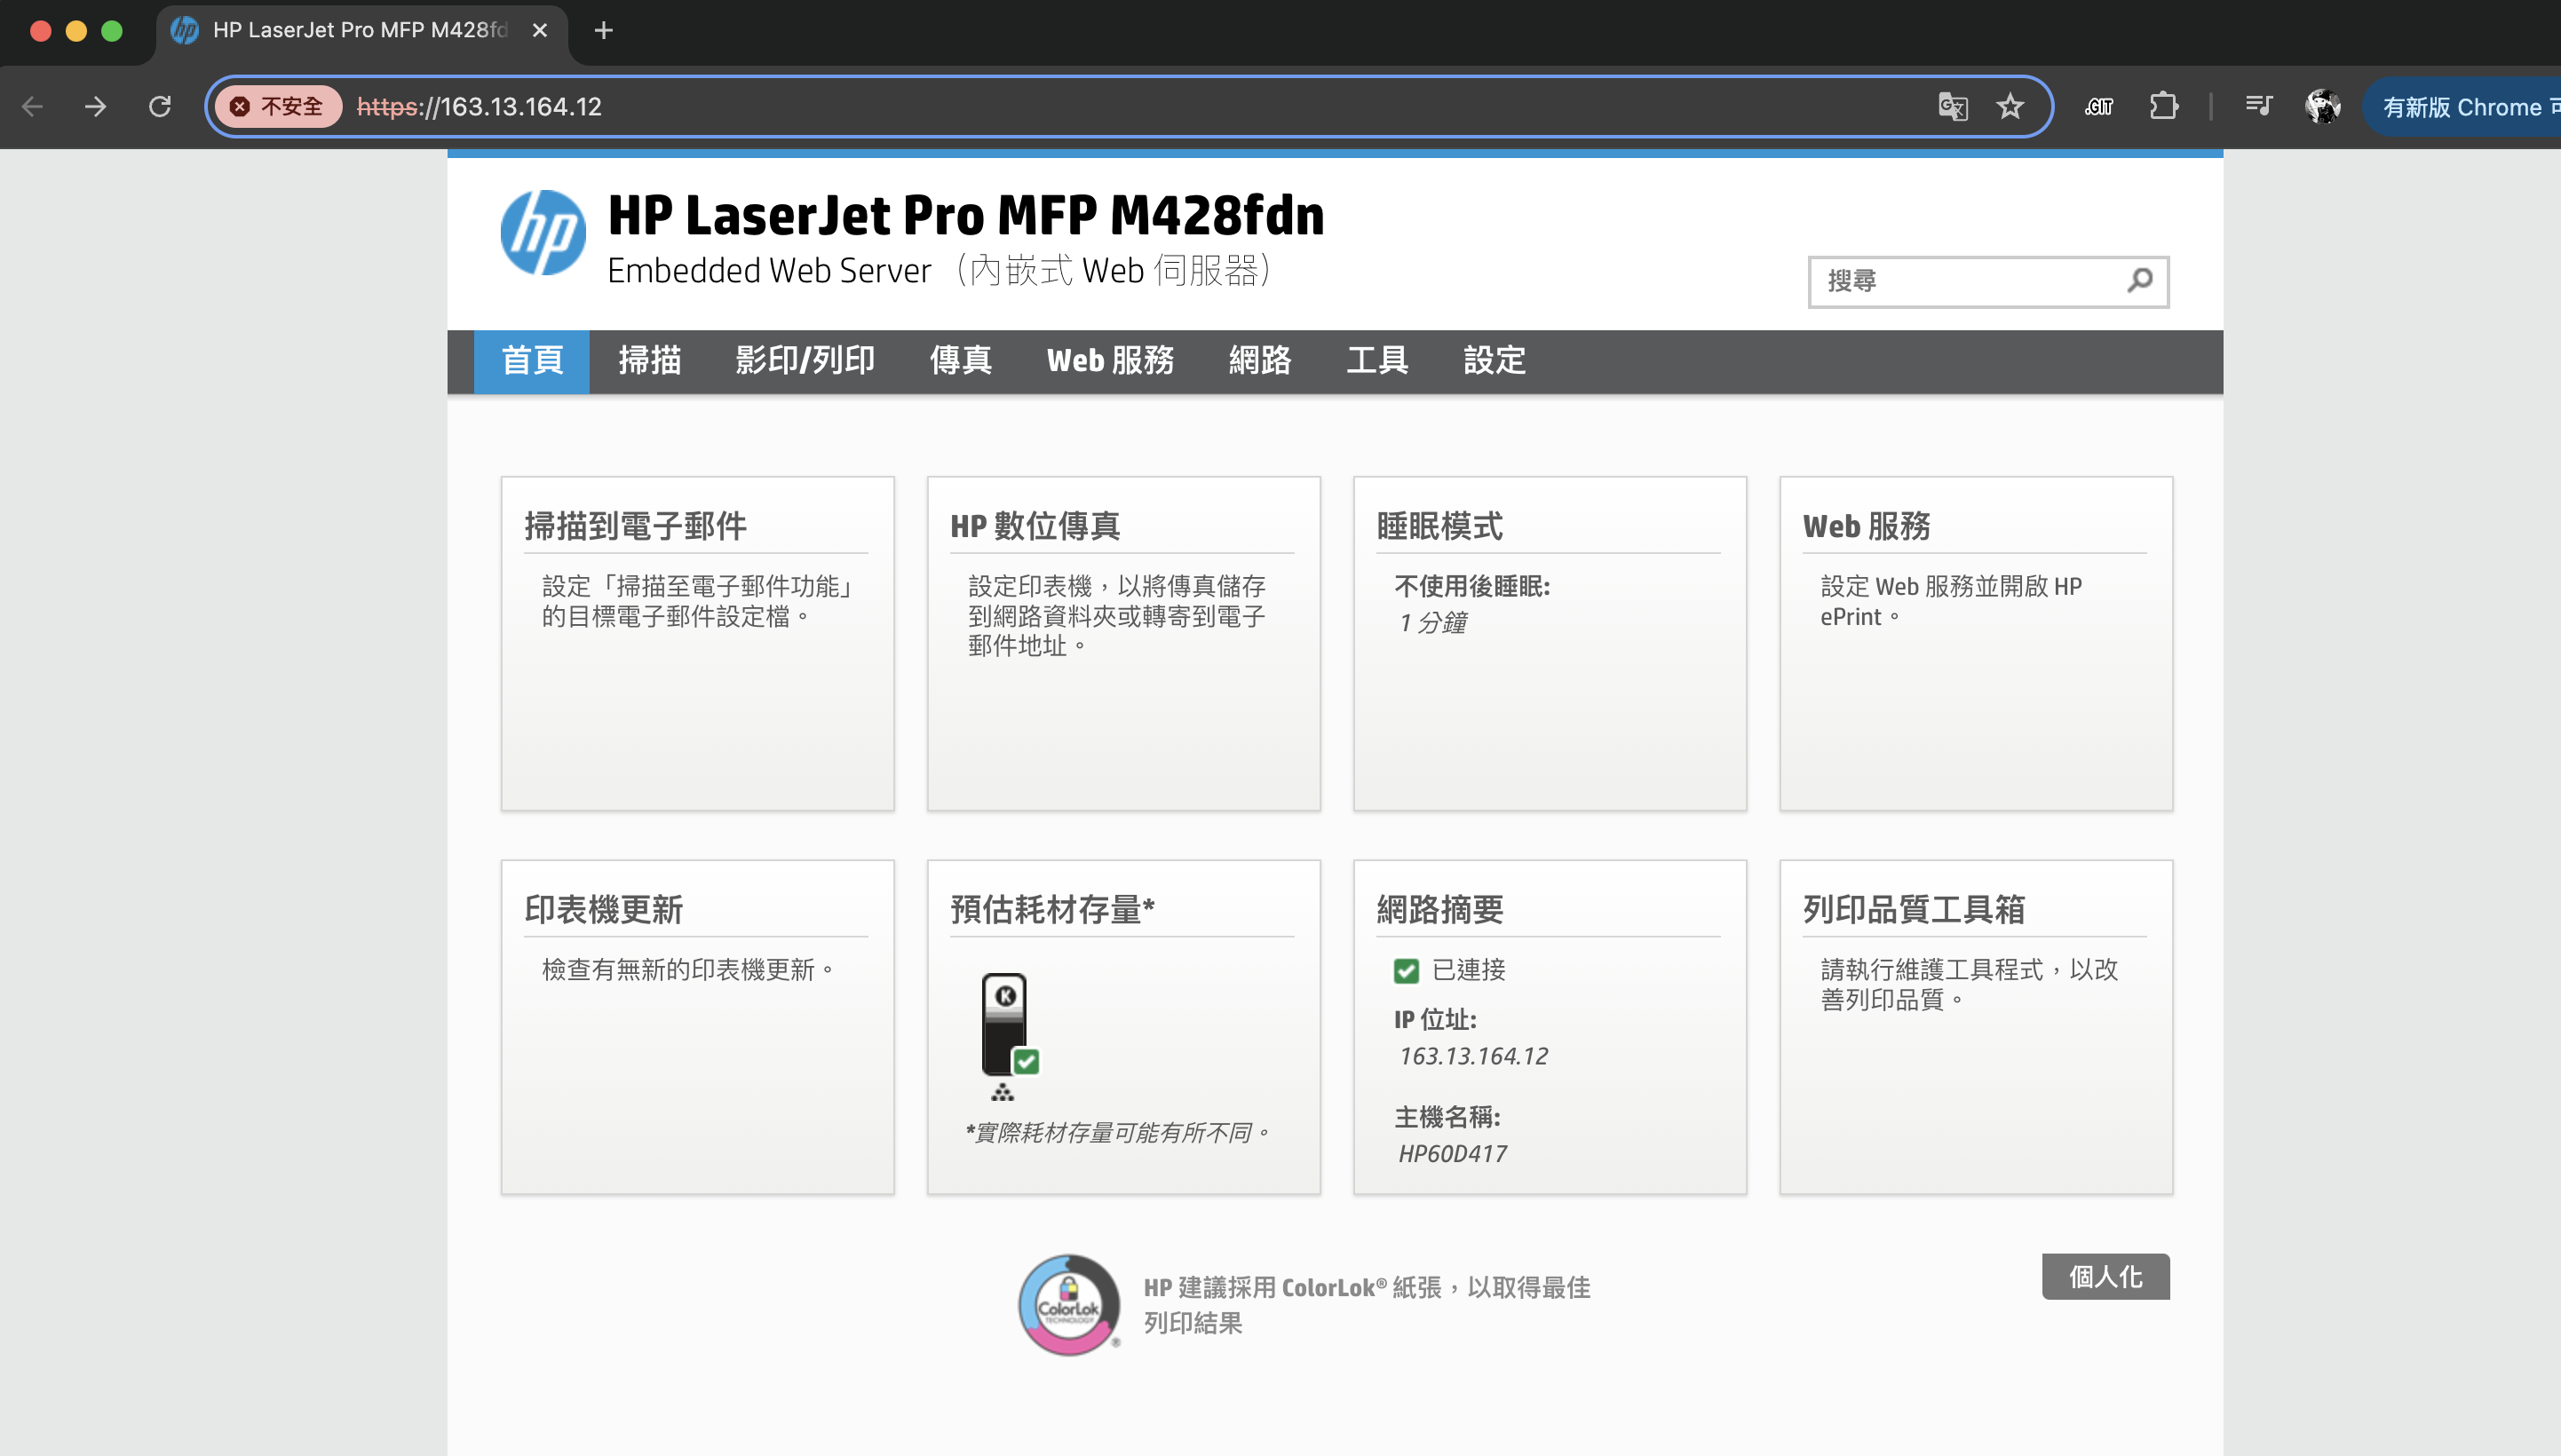Open the 列印品質工具箱 card

click(x=1975, y=1027)
